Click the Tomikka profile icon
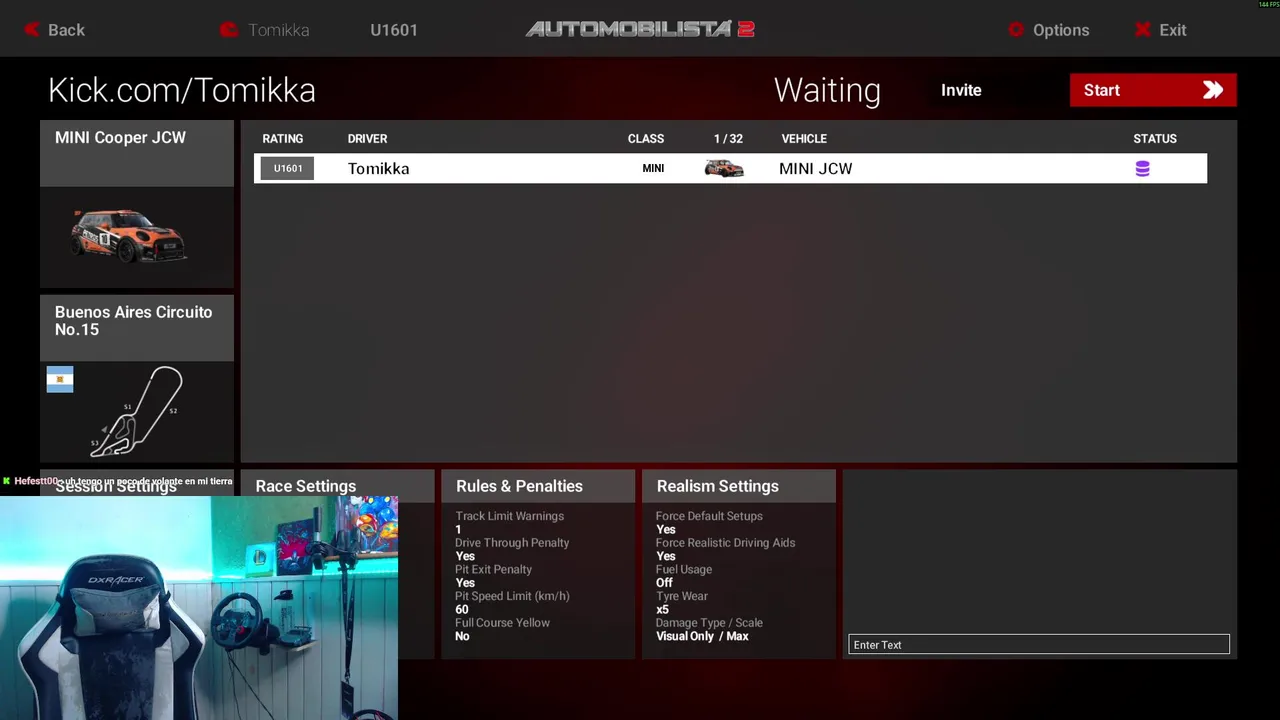1280x720 pixels. [229, 30]
